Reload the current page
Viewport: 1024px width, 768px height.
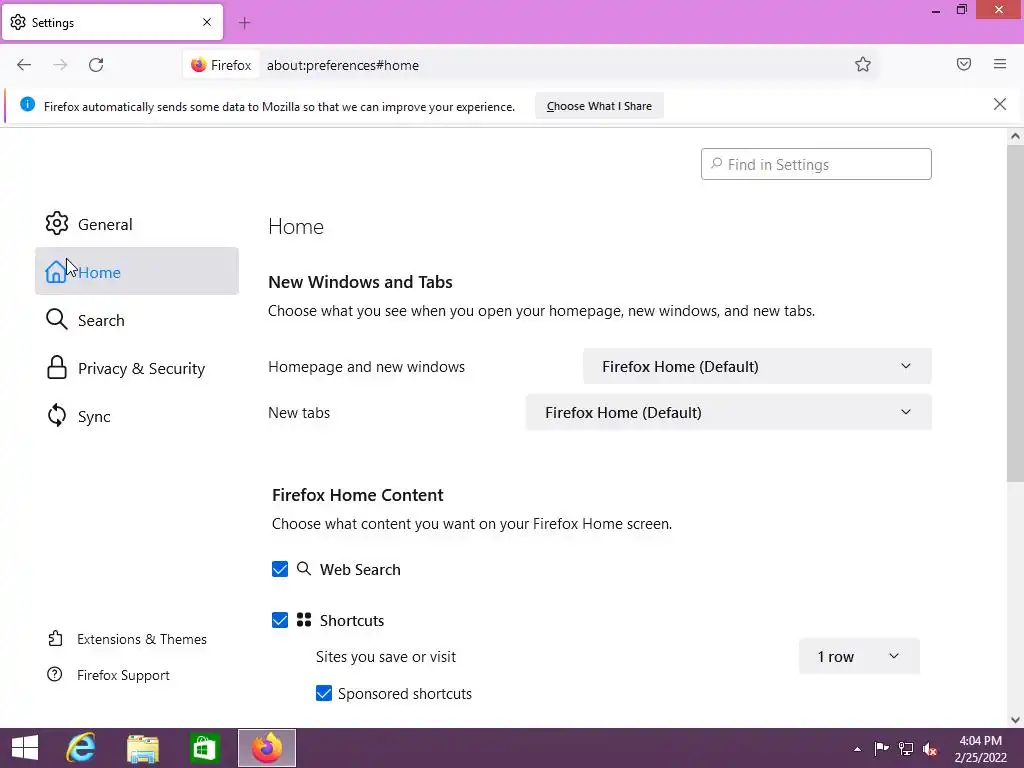[96, 65]
